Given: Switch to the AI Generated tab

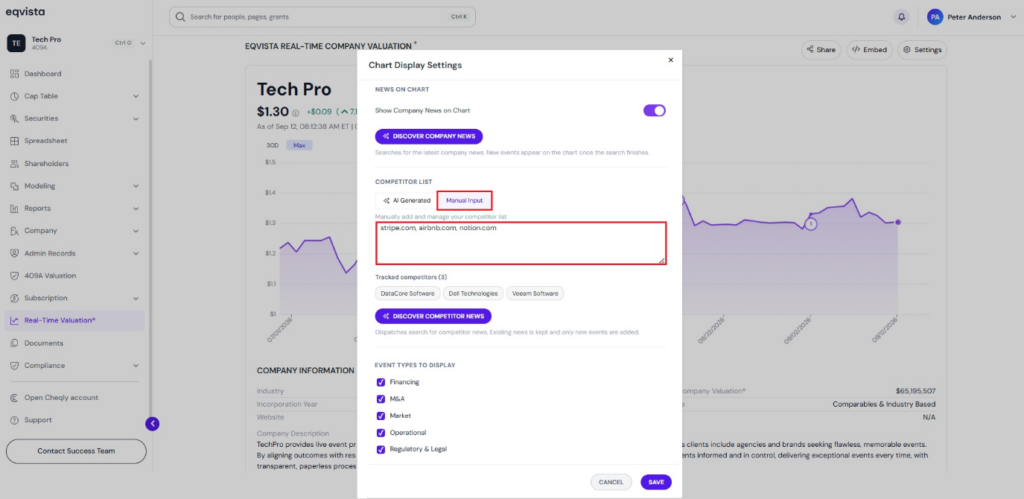Looking at the screenshot, I should pos(406,201).
